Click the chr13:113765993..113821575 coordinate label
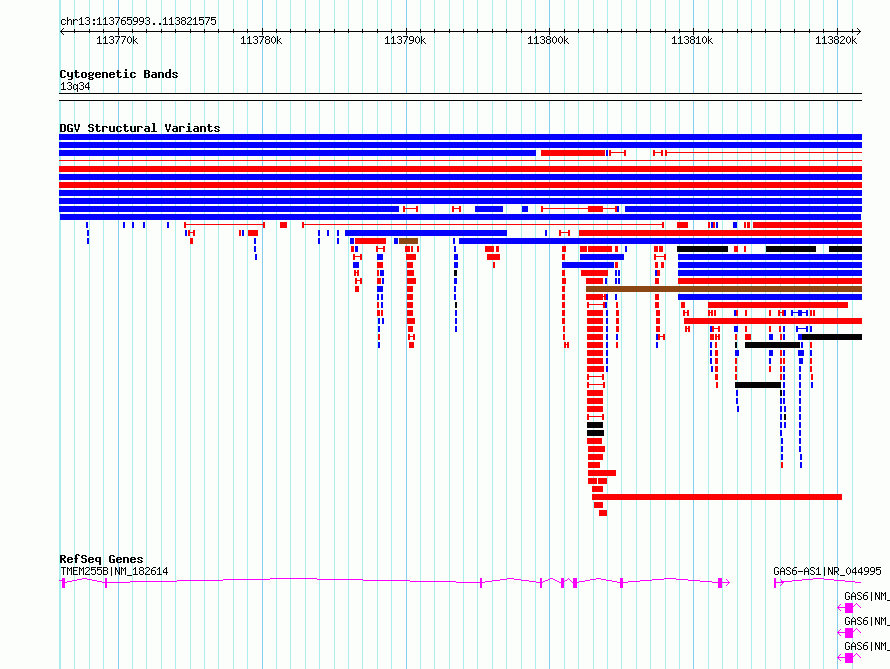Viewport: 890px width, 669px height. pos(138,22)
